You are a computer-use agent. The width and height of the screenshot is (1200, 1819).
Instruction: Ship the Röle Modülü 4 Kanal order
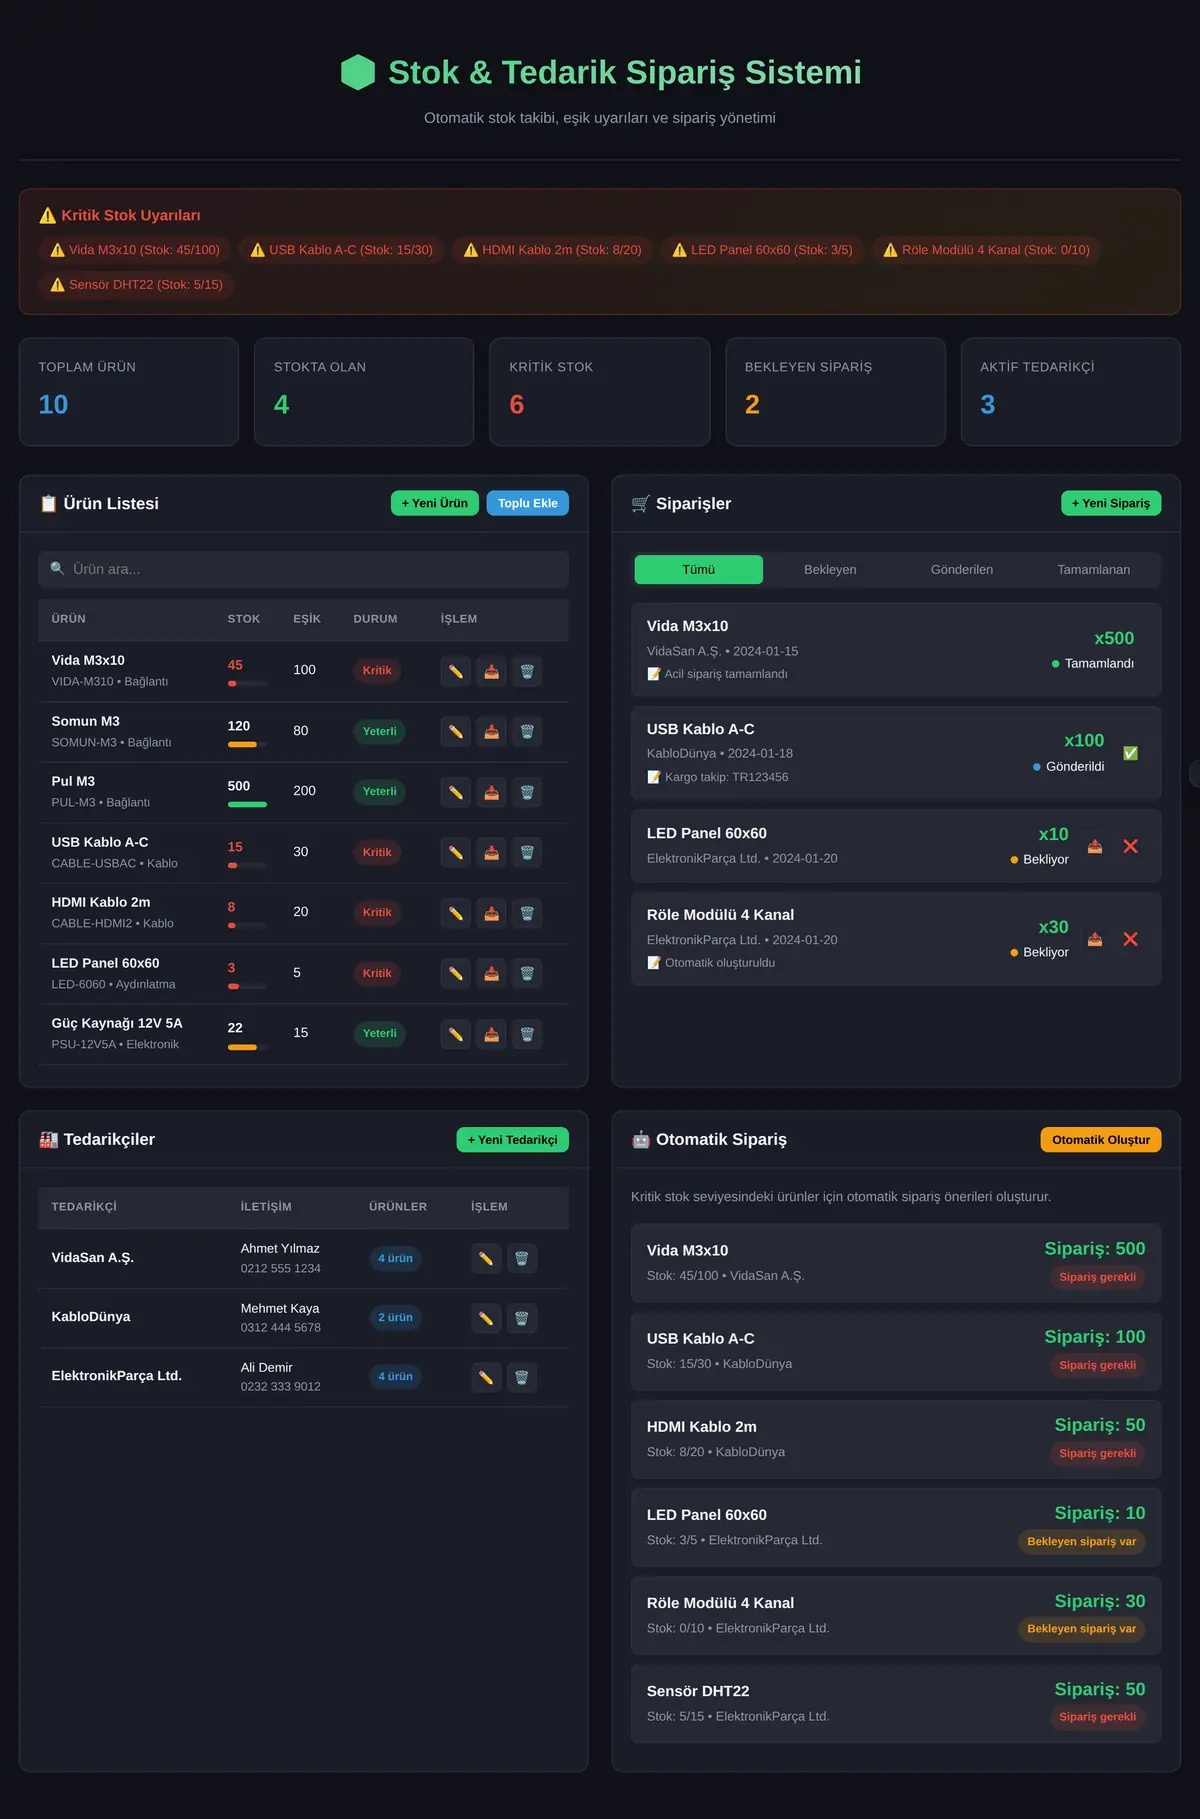tap(1095, 939)
